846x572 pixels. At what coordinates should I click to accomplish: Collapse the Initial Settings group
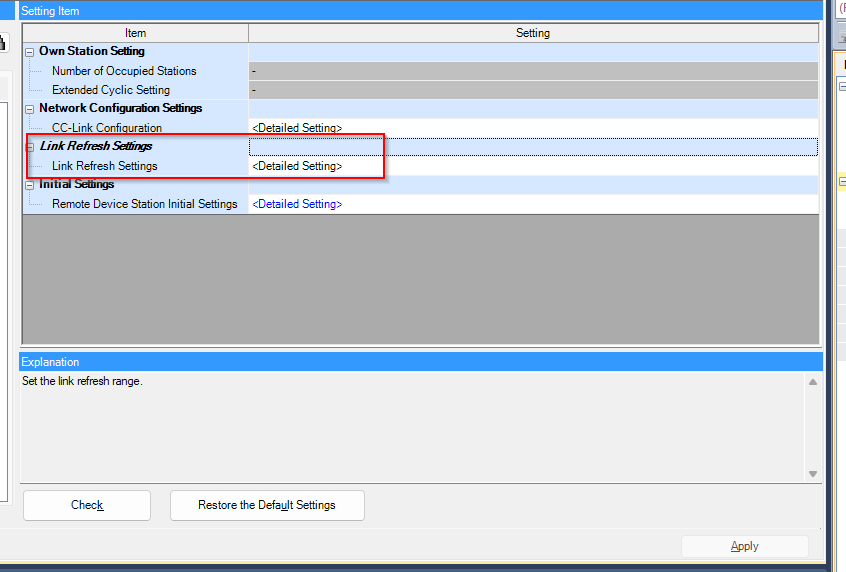(30, 186)
